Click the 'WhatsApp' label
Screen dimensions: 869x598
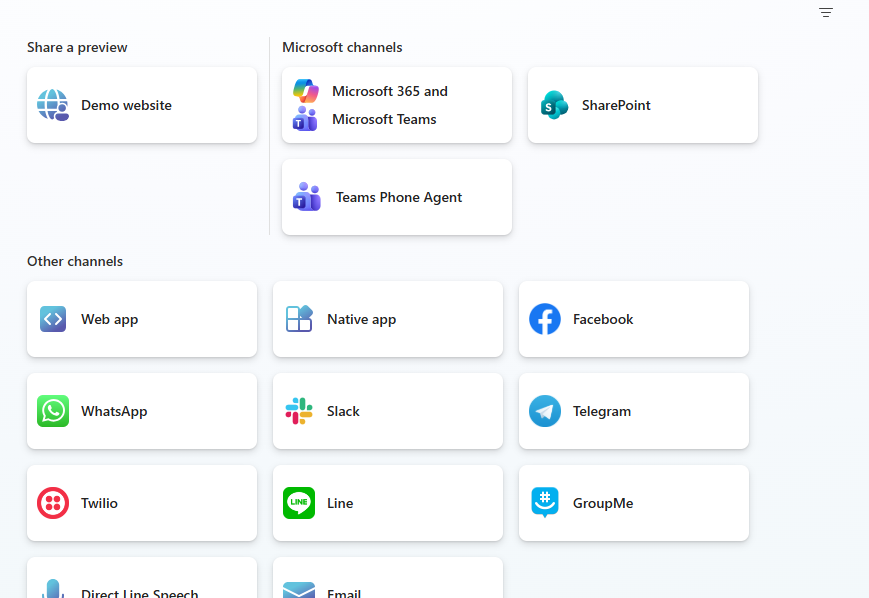pos(114,411)
